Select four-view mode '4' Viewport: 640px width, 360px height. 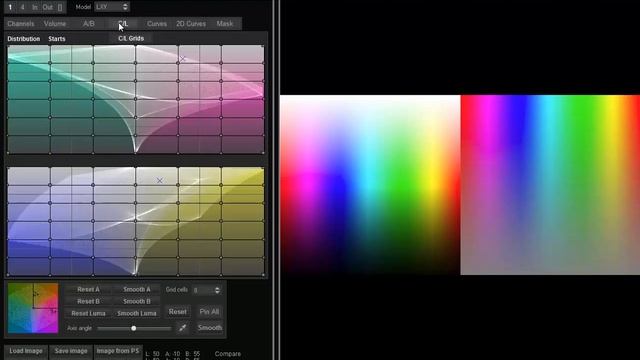22,7
